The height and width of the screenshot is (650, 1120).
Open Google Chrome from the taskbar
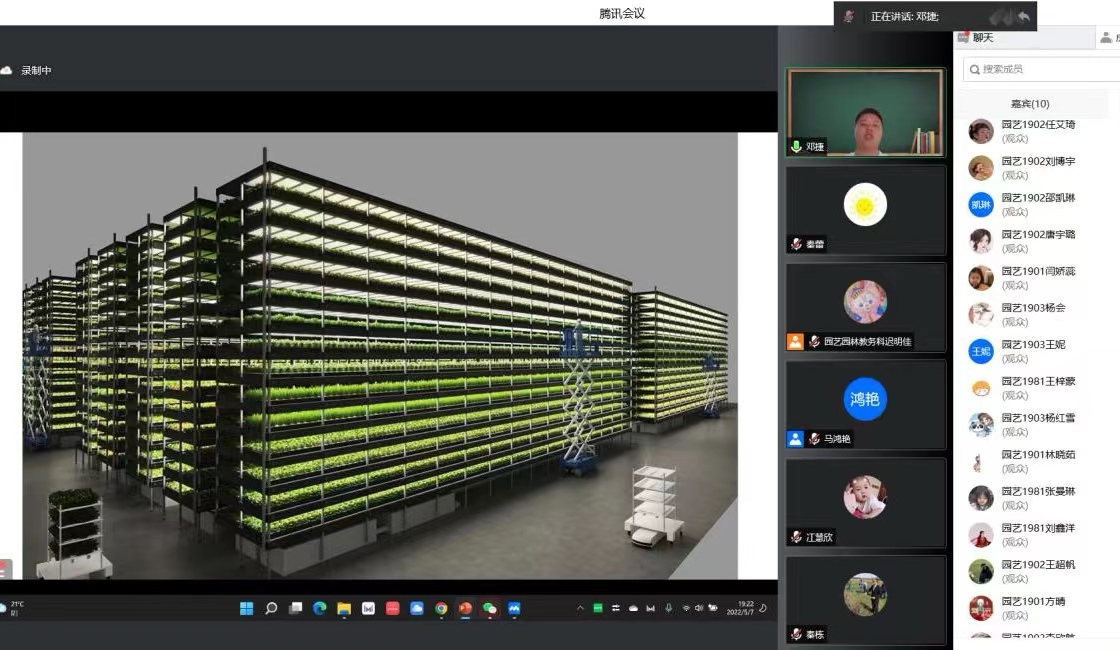pyautogui.click(x=441, y=608)
